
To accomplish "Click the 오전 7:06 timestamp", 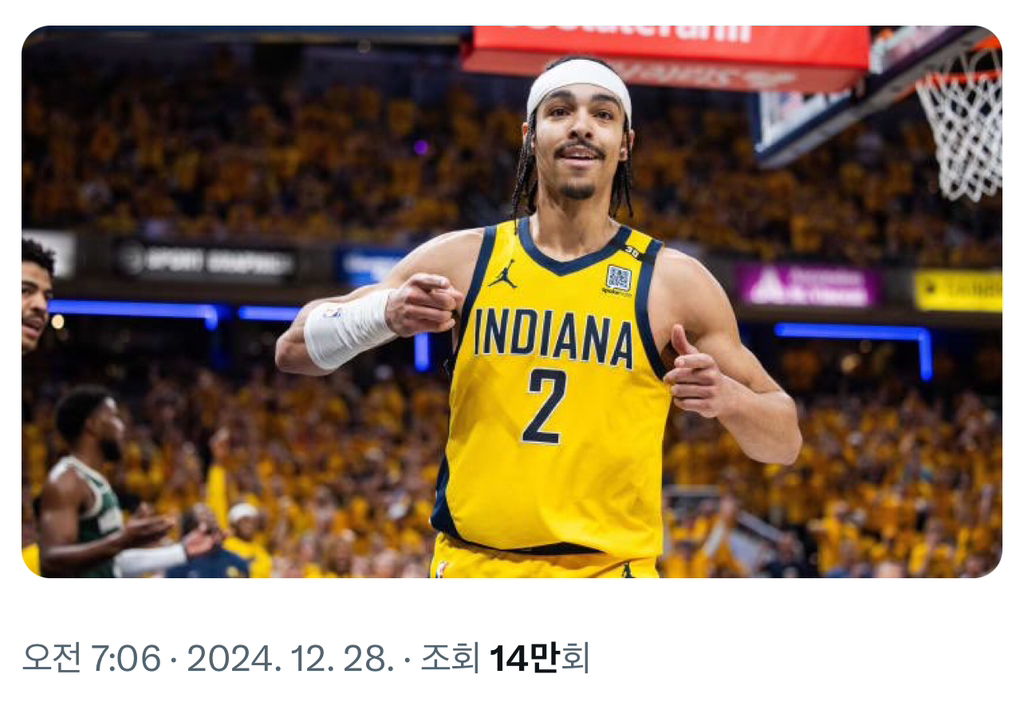I will tap(91, 658).
